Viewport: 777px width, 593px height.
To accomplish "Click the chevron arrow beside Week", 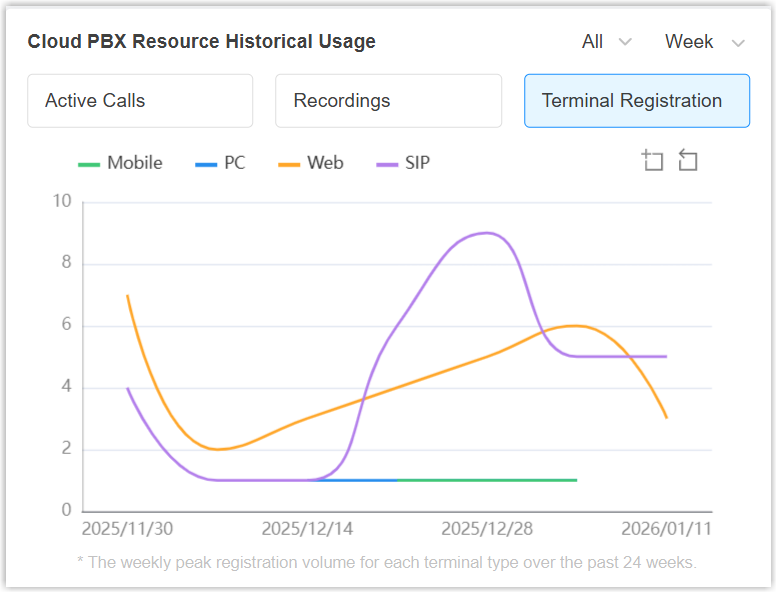I will (739, 43).
